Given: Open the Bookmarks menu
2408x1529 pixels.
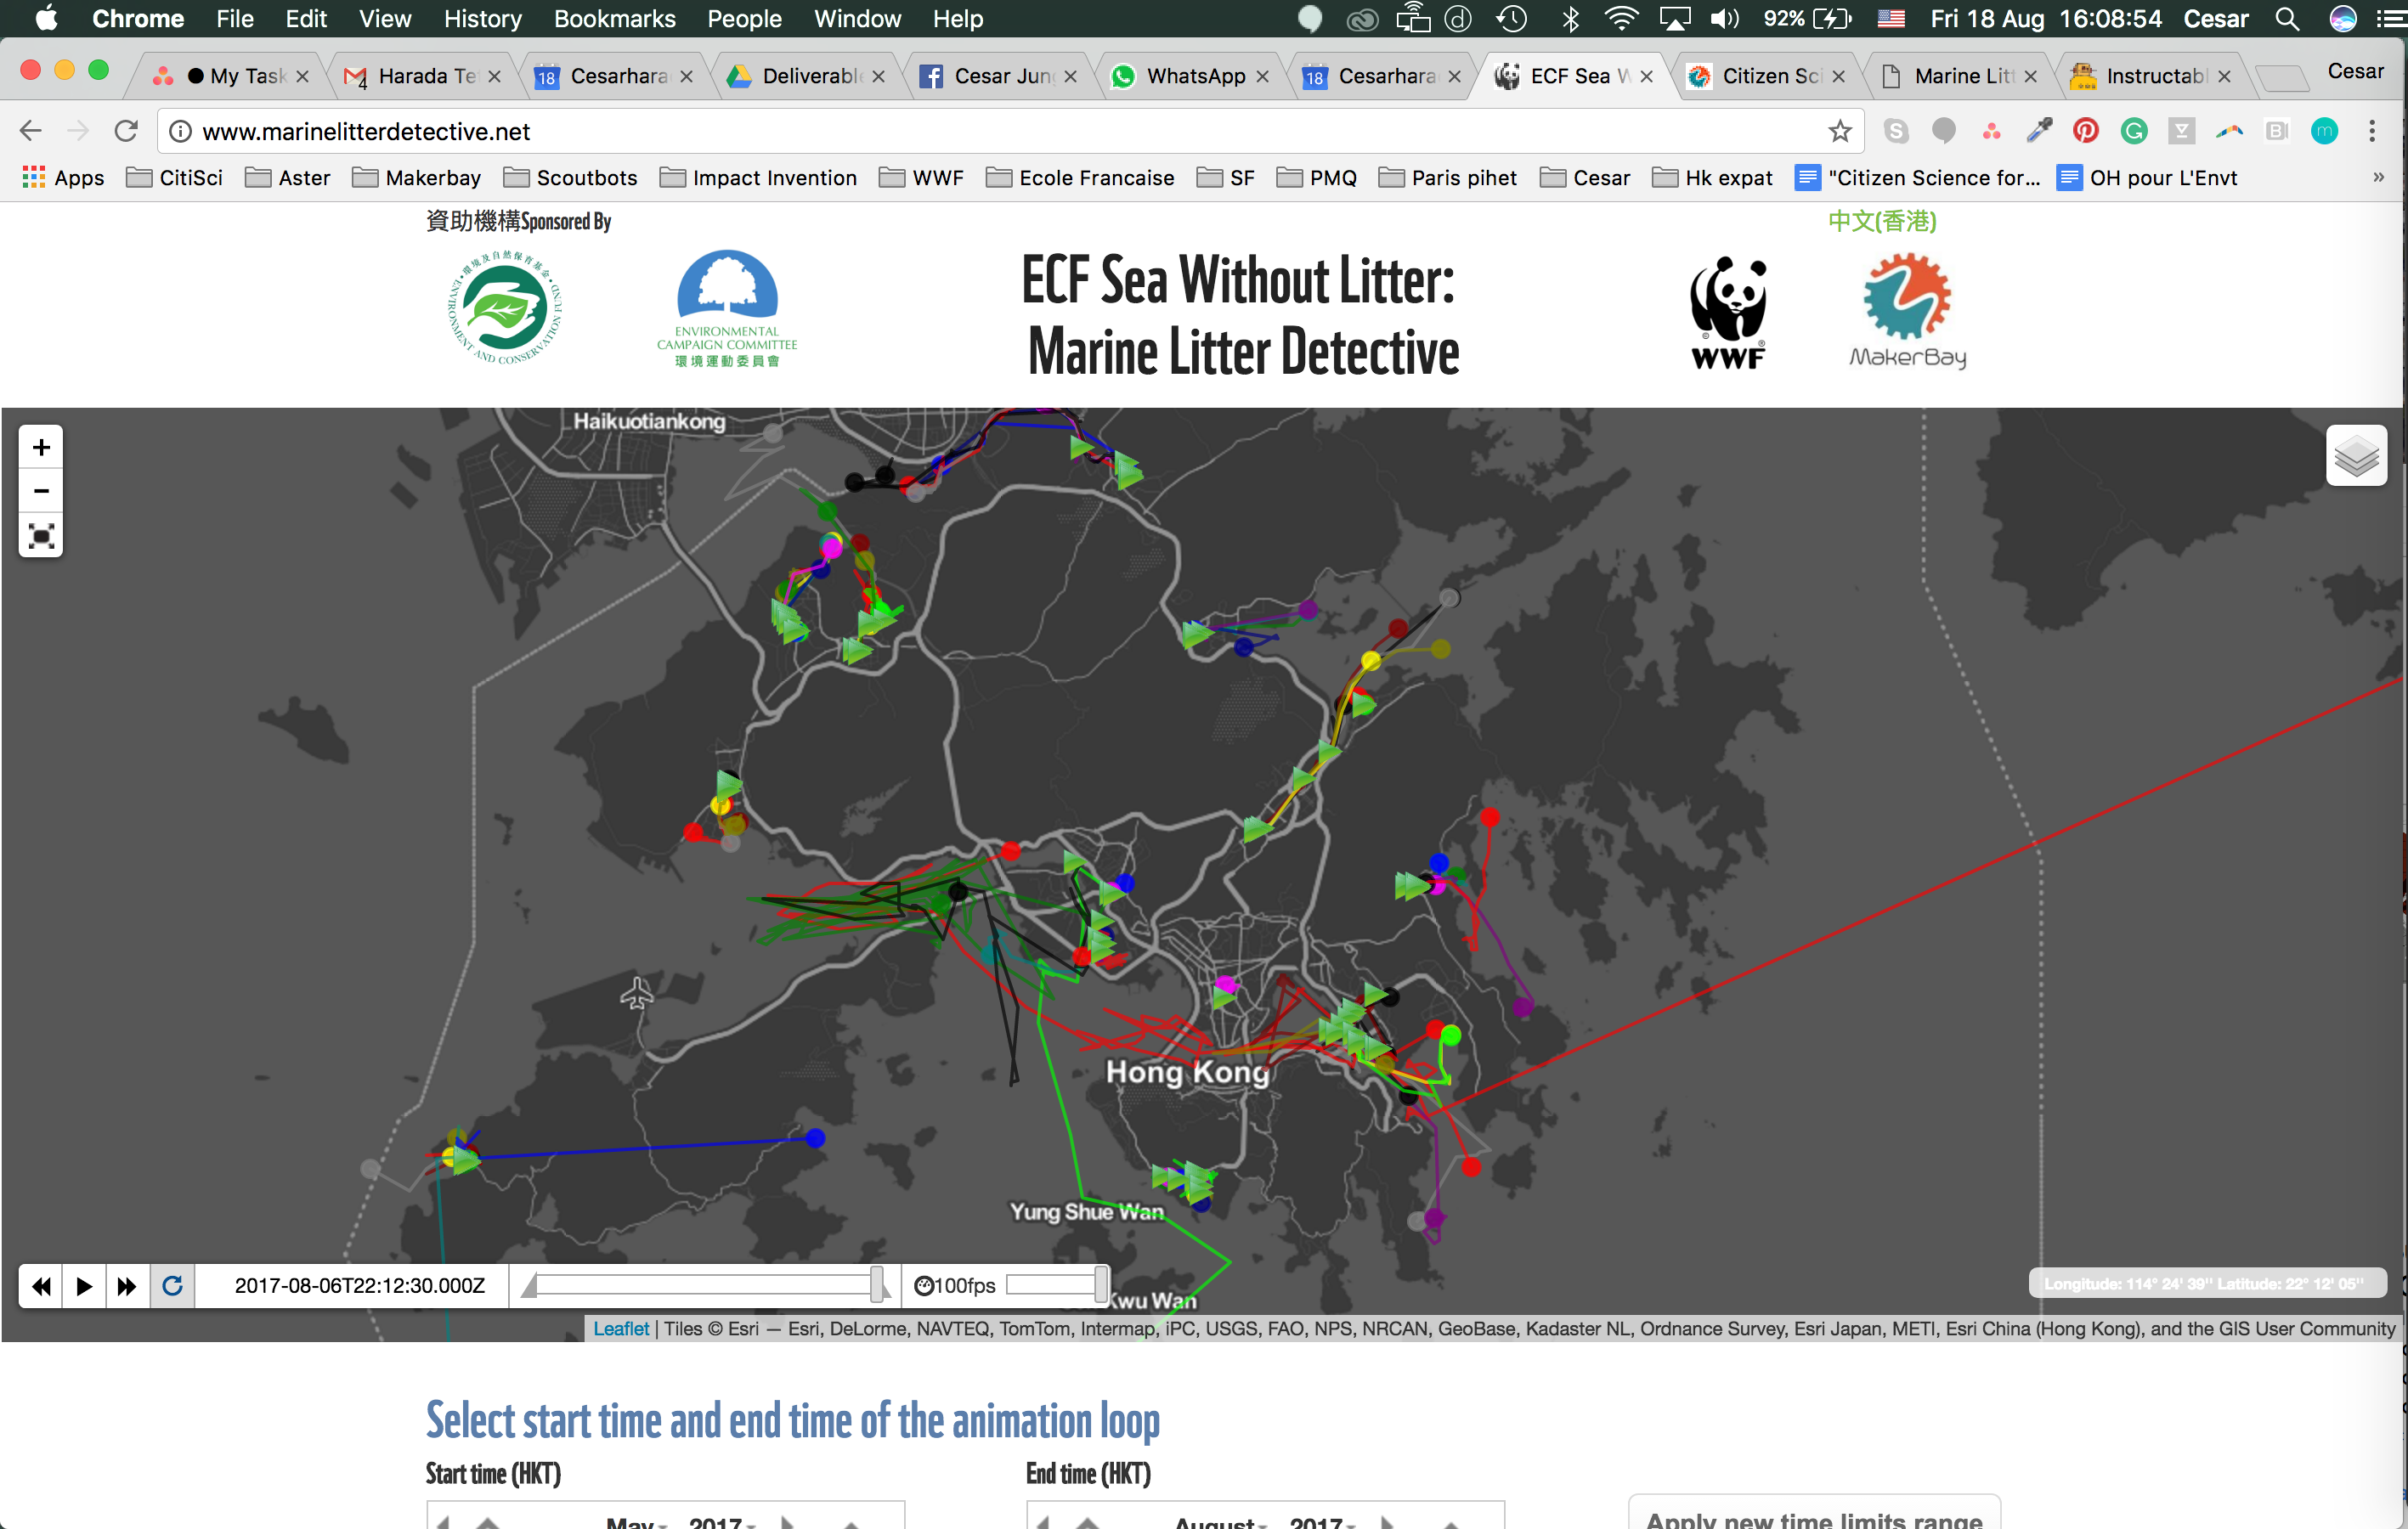Looking at the screenshot, I should point(615,19).
